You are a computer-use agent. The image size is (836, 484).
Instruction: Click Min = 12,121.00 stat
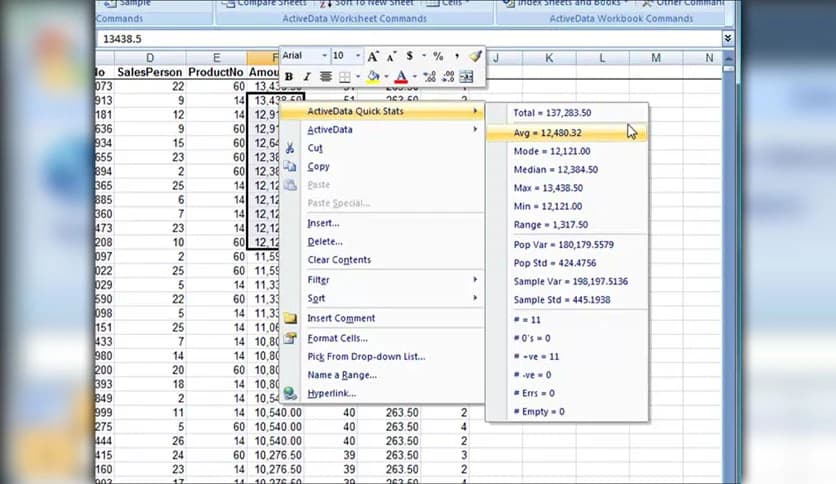[567, 206]
